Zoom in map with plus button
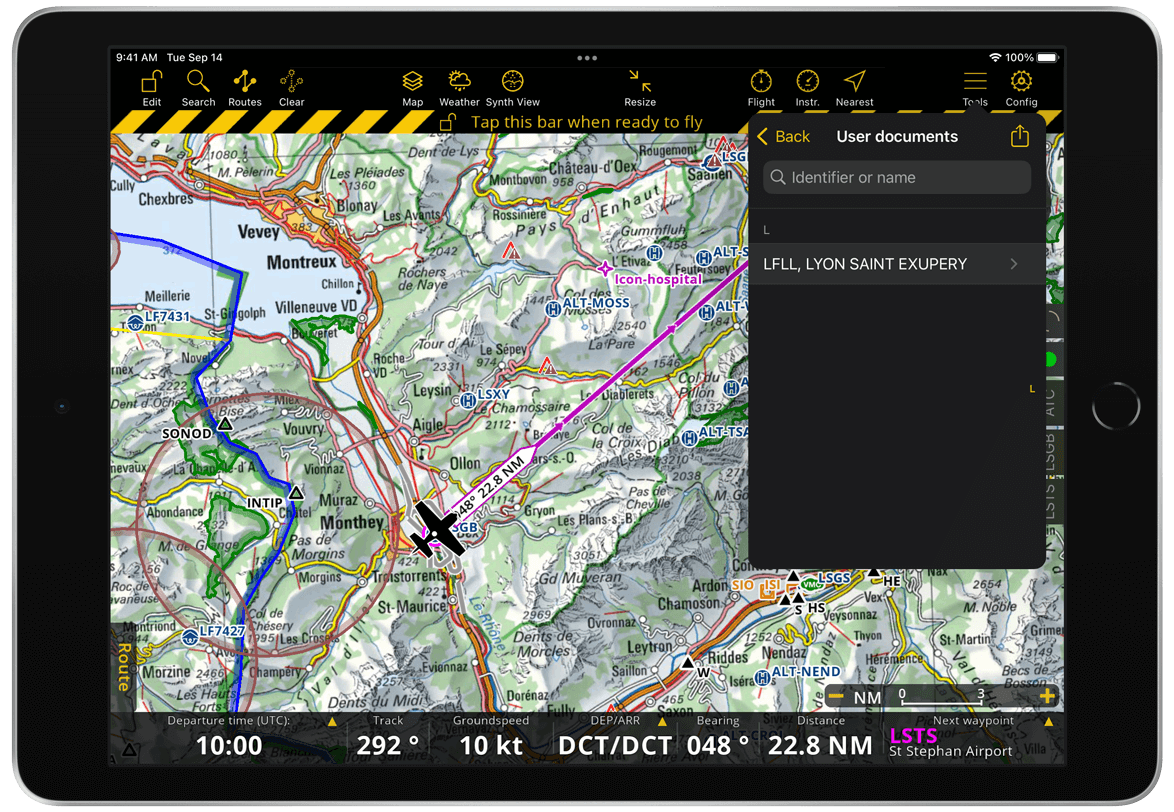Viewport: 1174px width, 812px height. pos(1047,697)
